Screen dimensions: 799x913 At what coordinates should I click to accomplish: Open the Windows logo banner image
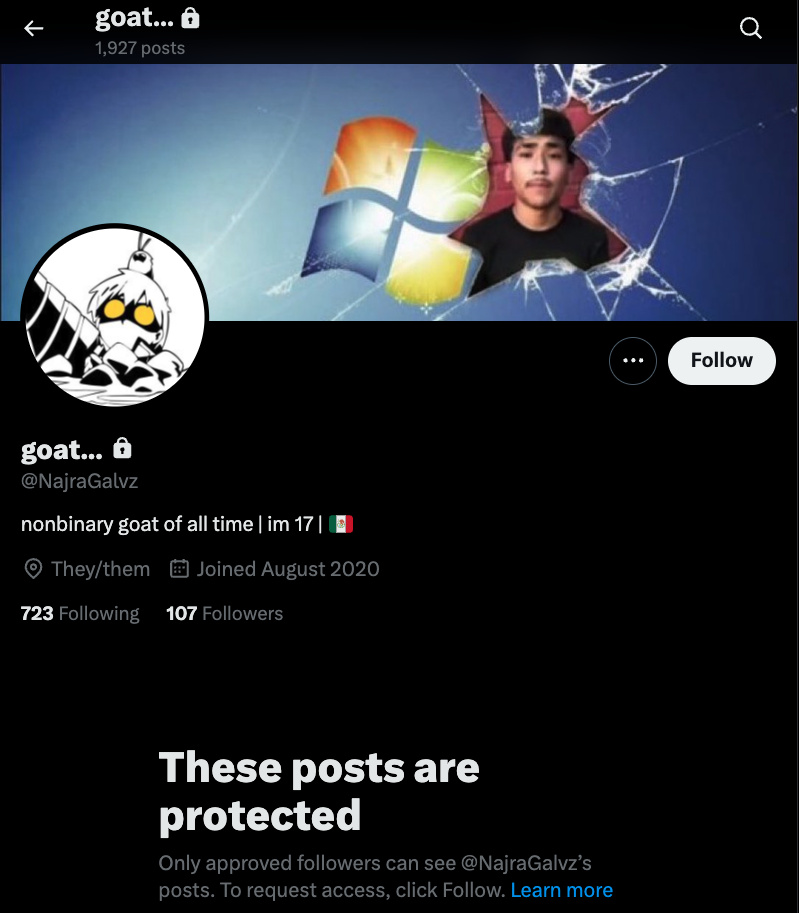coord(400,192)
